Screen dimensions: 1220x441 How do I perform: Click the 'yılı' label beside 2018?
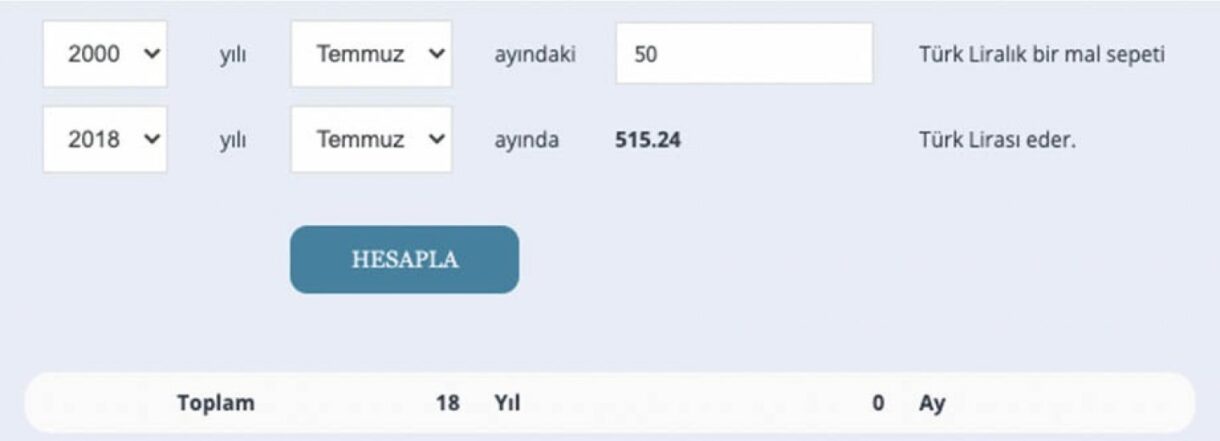pos(232,141)
